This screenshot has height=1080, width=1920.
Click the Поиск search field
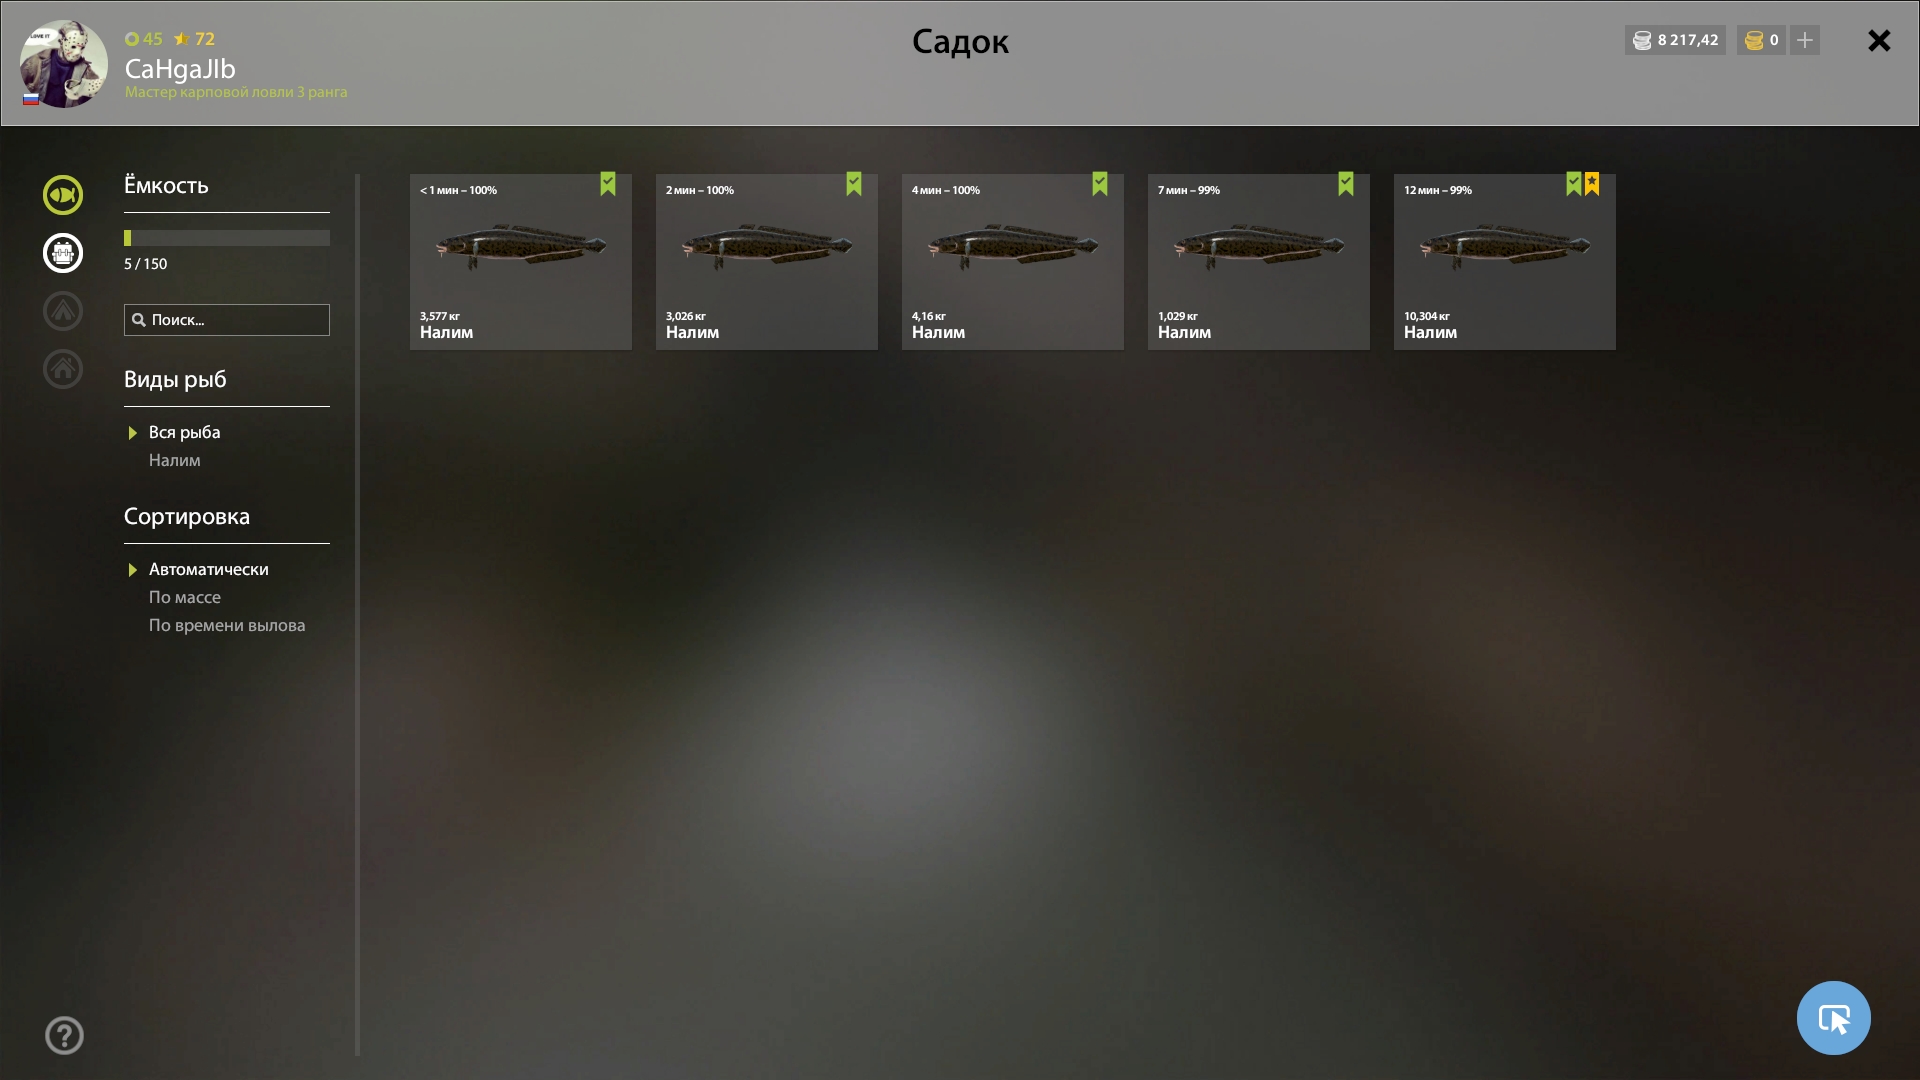227,320
